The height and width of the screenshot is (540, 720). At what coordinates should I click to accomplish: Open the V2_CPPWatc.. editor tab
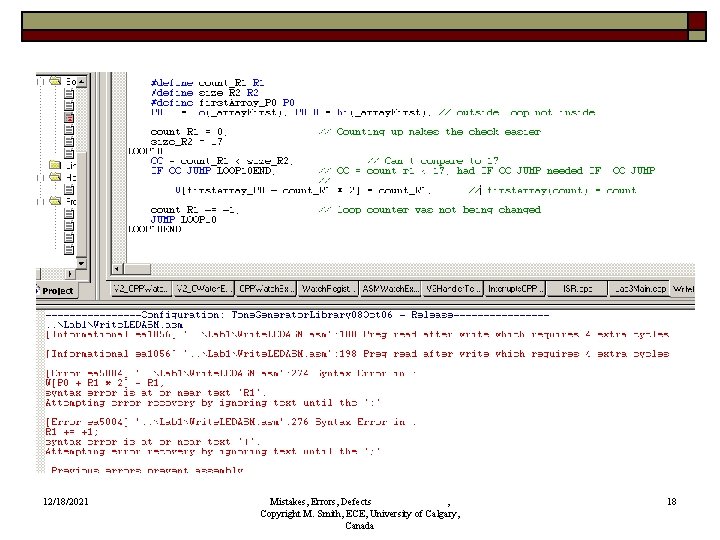pos(141,289)
